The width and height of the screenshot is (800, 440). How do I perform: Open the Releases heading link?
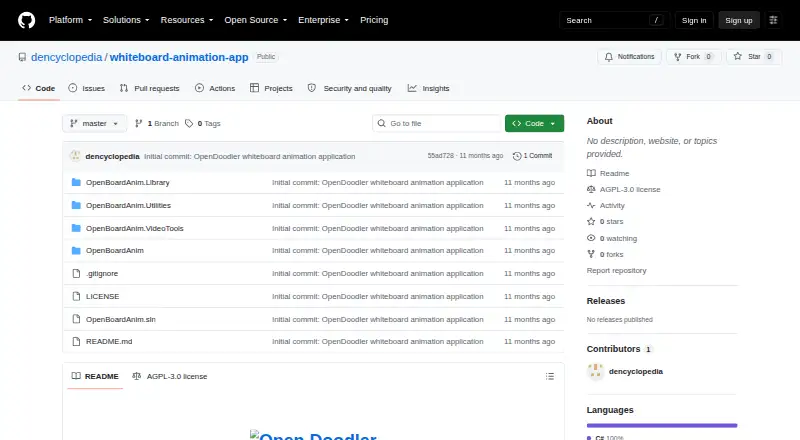click(x=606, y=301)
